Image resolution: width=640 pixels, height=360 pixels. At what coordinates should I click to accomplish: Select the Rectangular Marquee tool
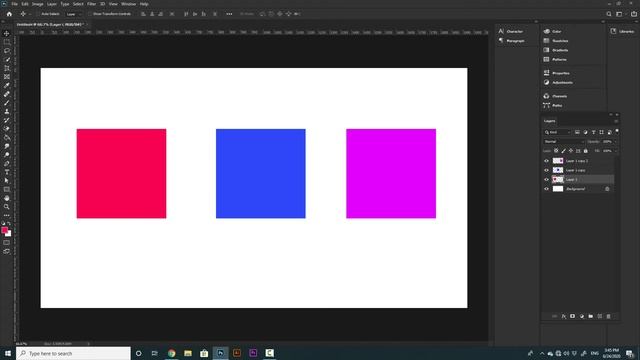point(7,42)
